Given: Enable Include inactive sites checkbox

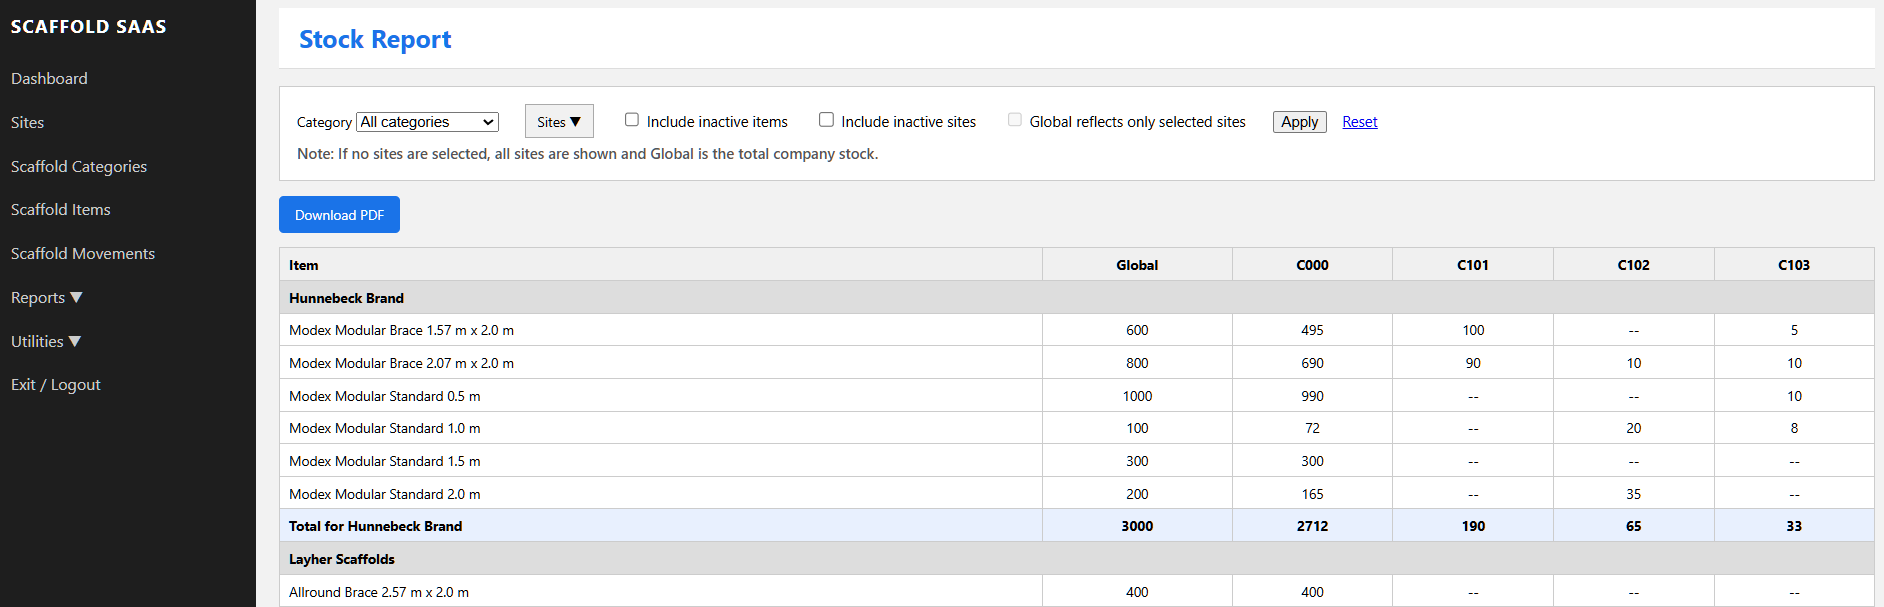Looking at the screenshot, I should click(826, 120).
